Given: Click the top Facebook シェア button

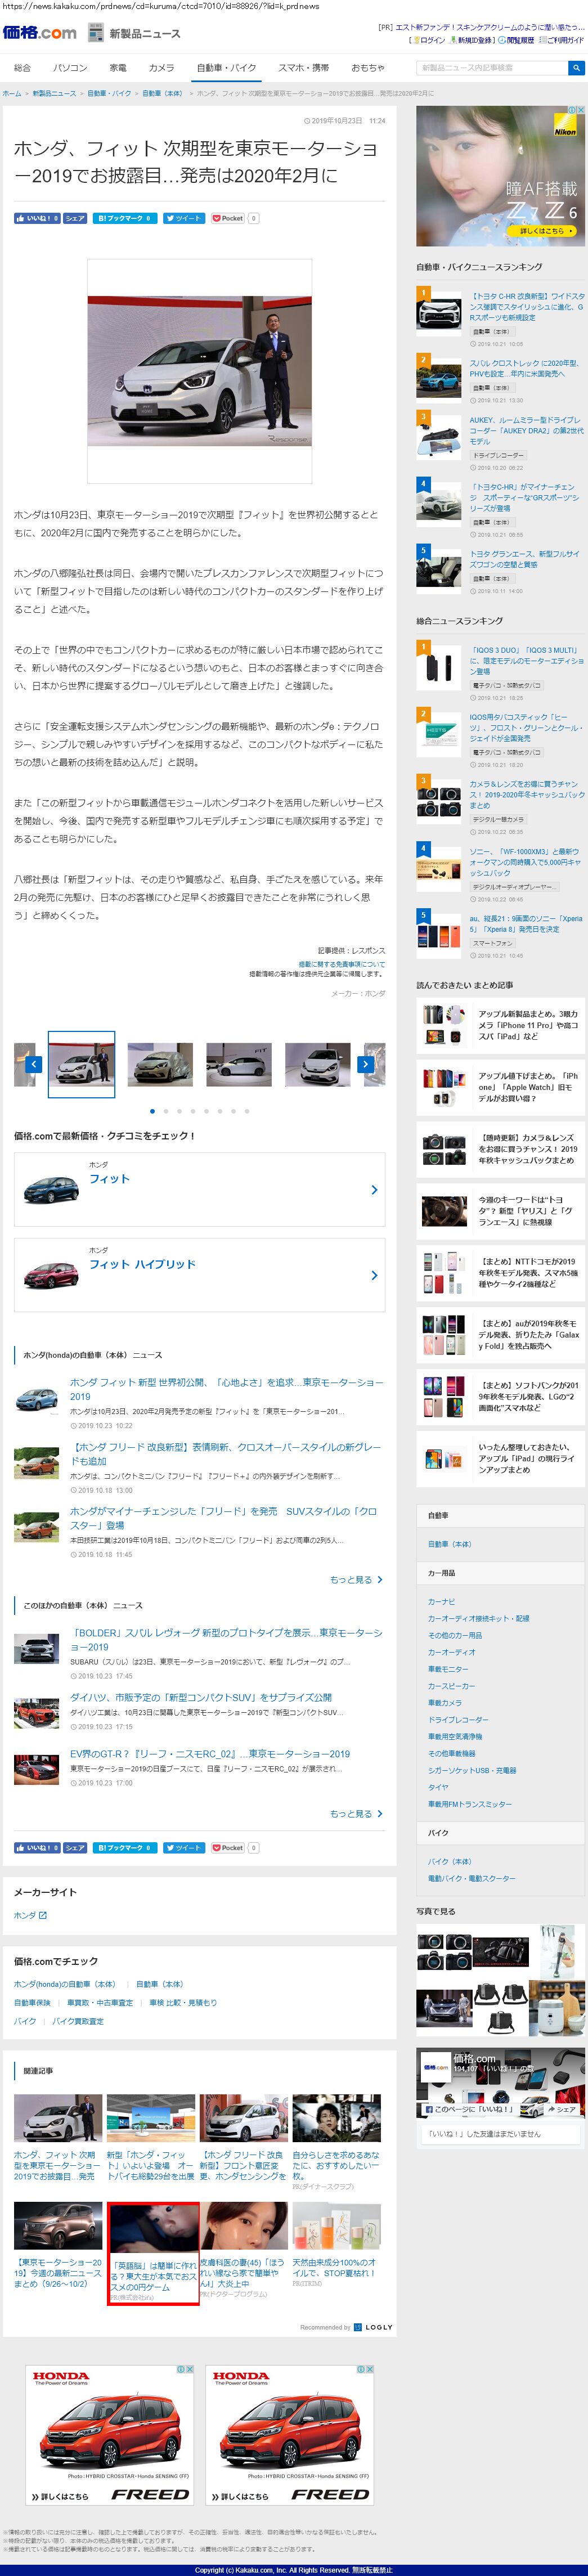Looking at the screenshot, I should [x=75, y=218].
